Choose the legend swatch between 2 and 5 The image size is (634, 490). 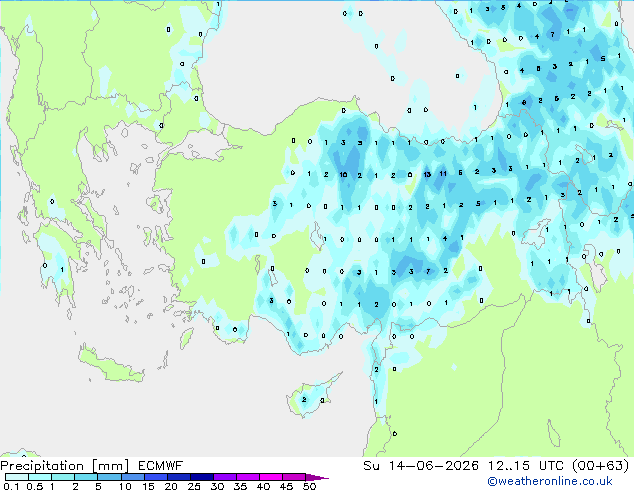[x=86, y=477]
